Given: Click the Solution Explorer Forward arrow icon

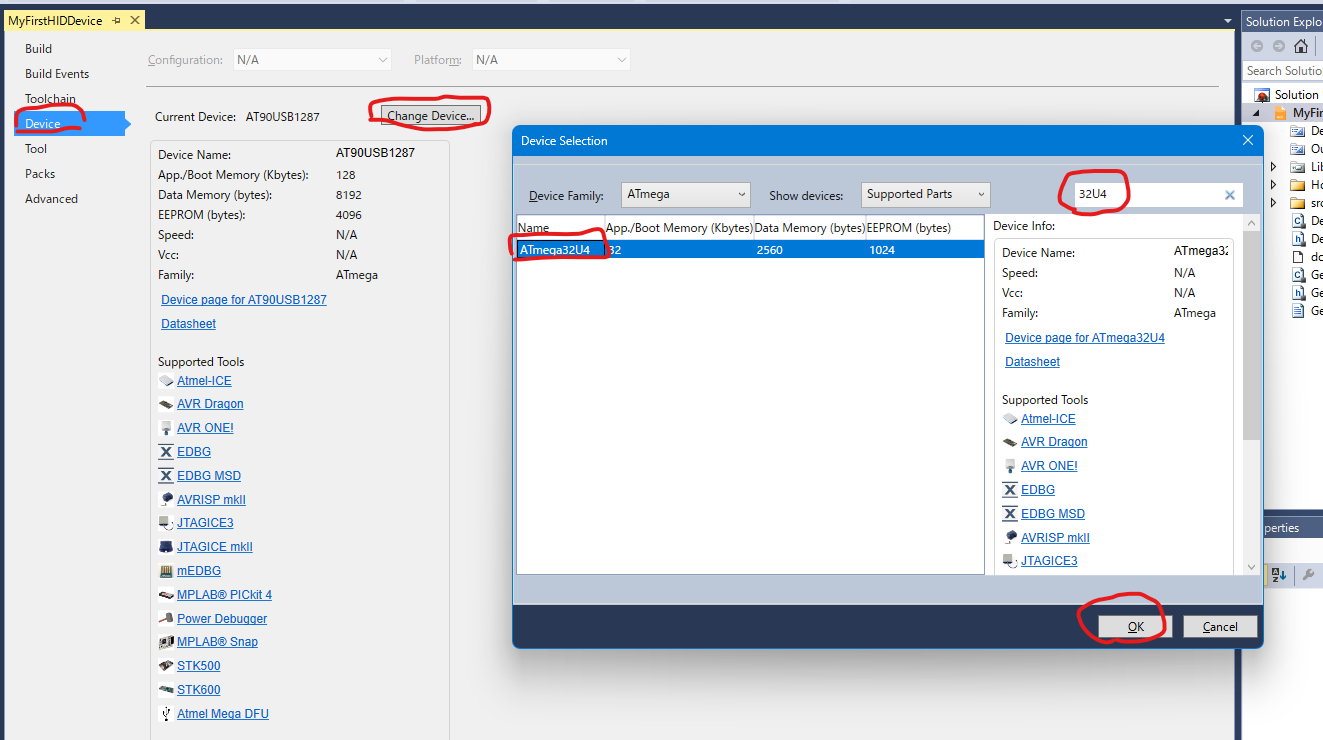Looking at the screenshot, I should click(1278, 46).
